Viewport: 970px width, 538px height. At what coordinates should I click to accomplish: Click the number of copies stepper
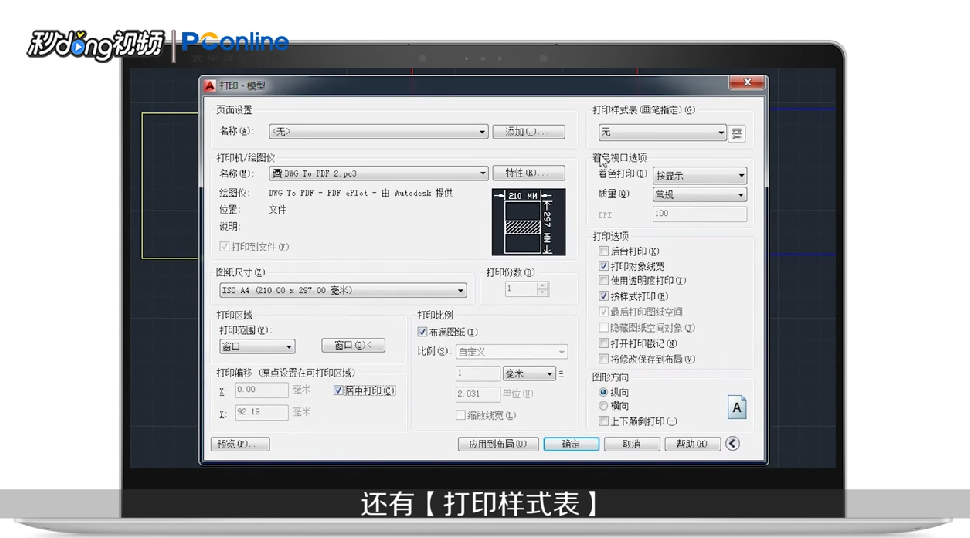tap(543, 289)
